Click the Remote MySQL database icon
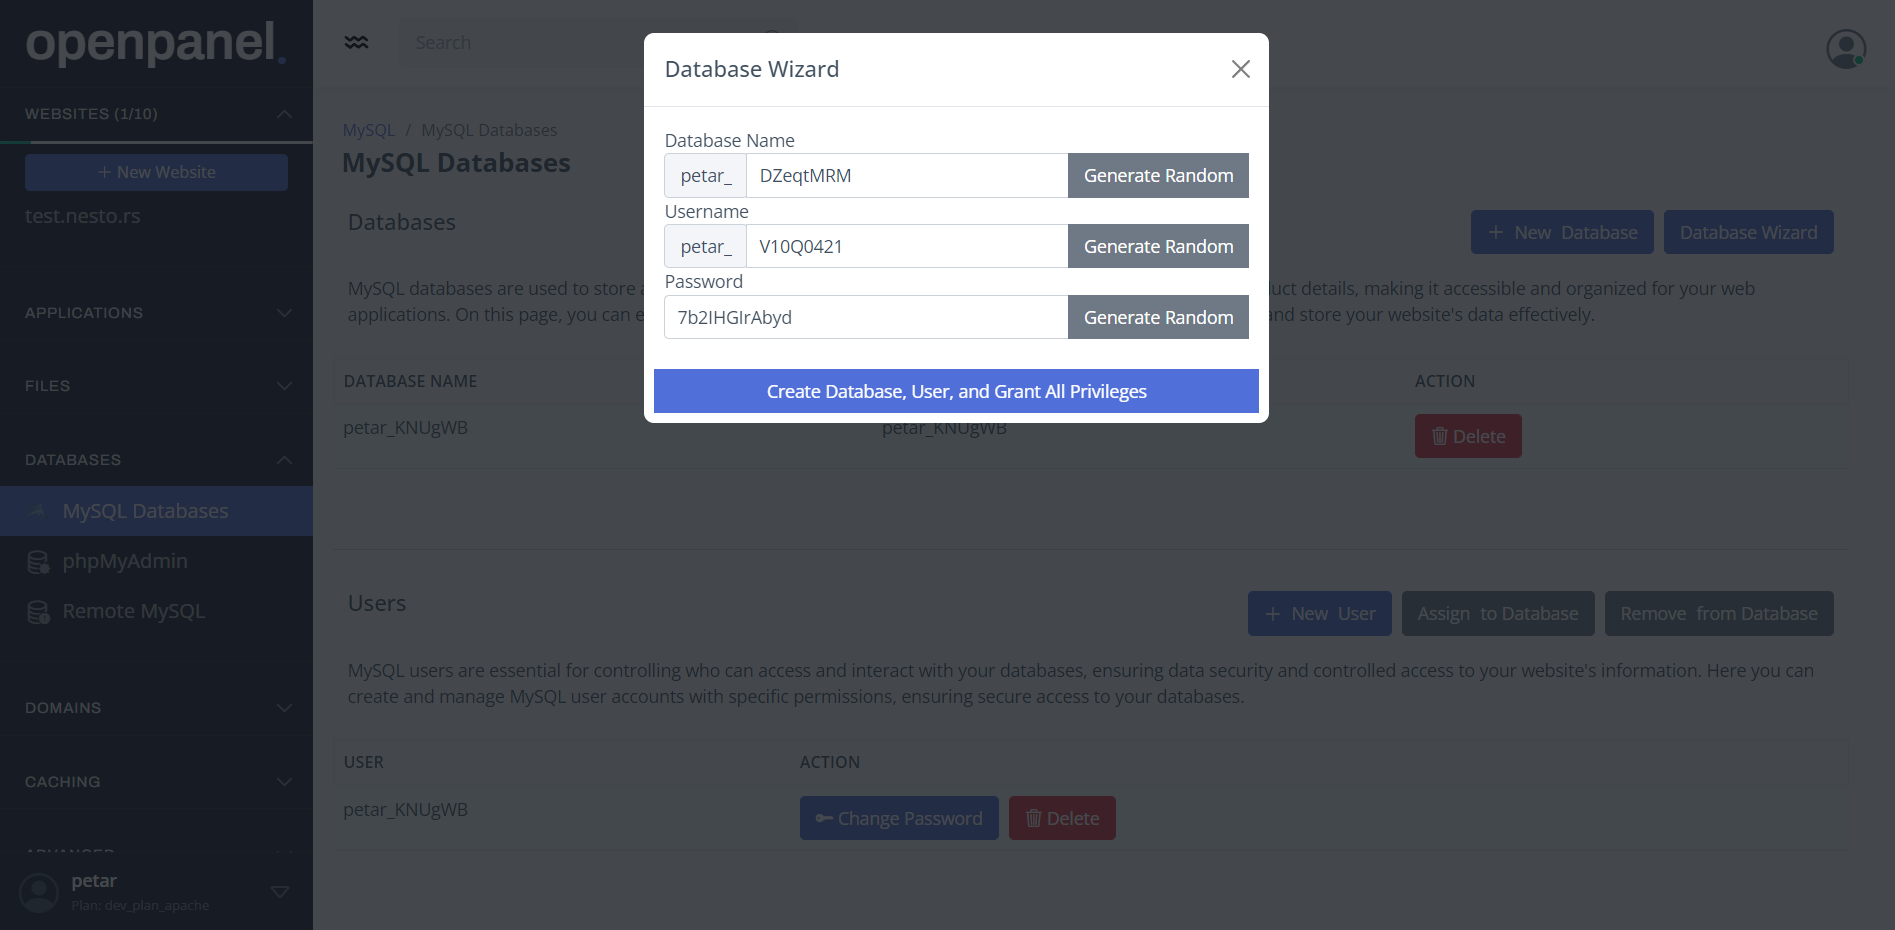Screen dimensions: 1895x930 click(39, 612)
